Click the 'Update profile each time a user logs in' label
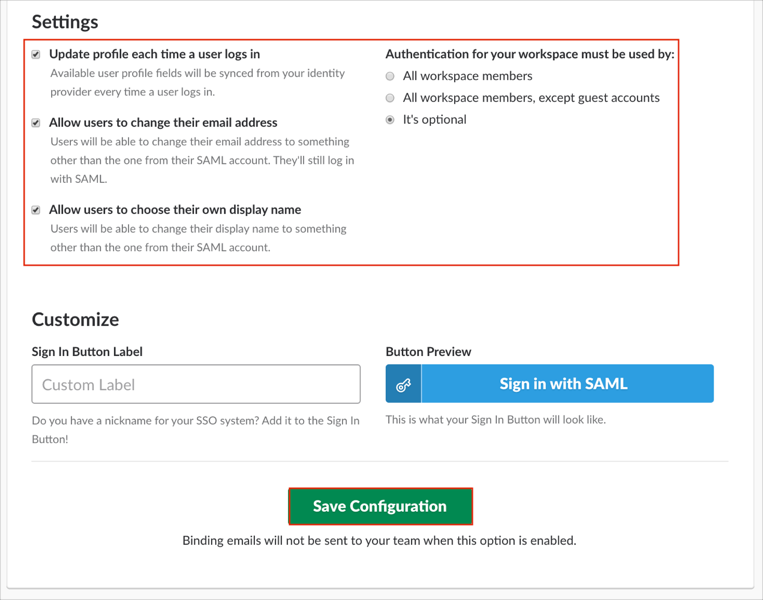 (154, 54)
